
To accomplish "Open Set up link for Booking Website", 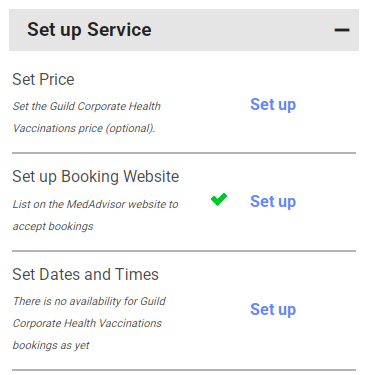I will [x=273, y=202].
